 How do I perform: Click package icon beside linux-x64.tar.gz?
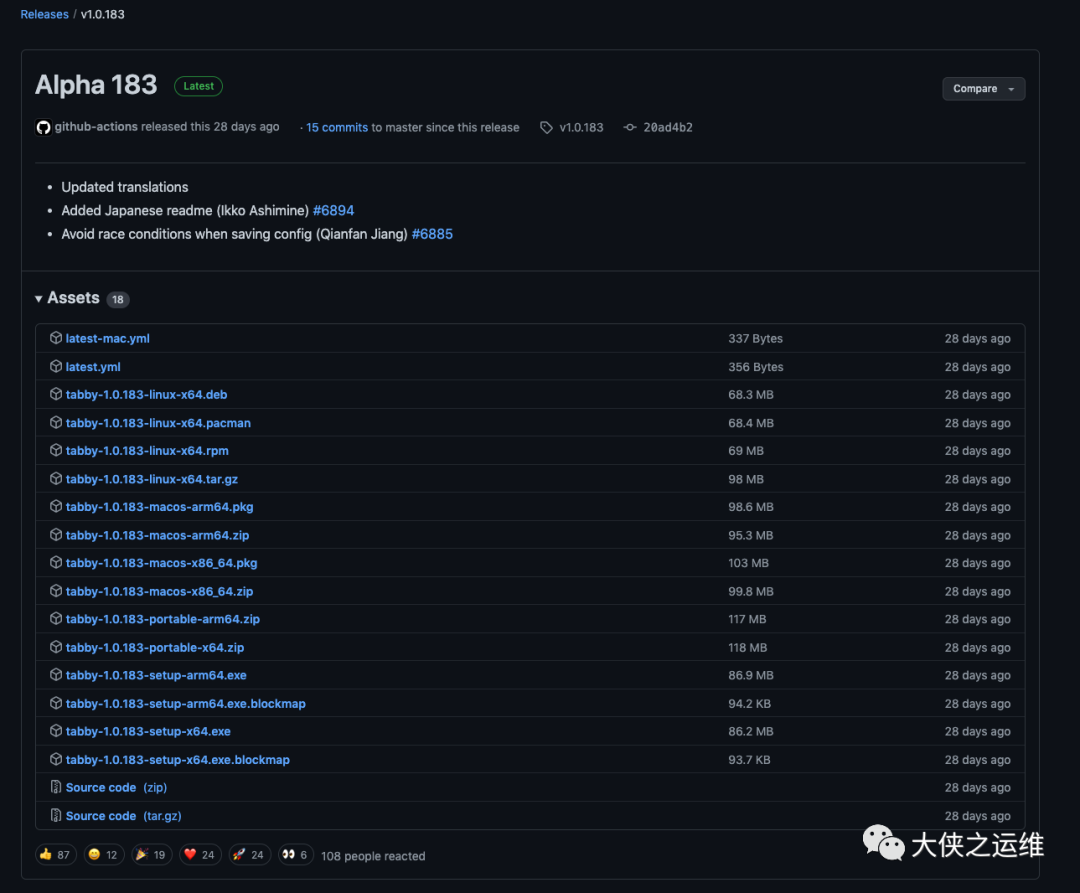click(x=56, y=478)
